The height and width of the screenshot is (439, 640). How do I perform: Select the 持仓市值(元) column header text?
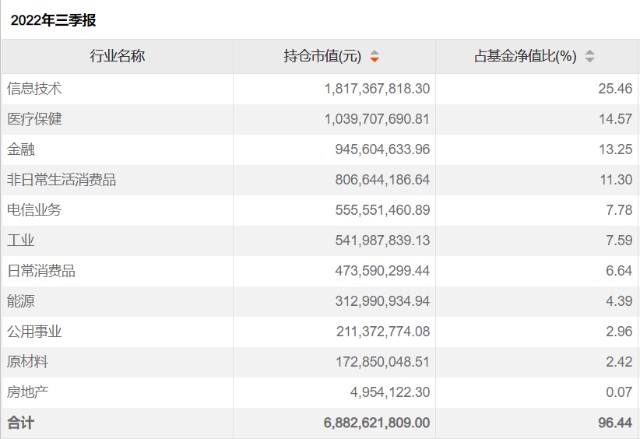tap(322, 56)
